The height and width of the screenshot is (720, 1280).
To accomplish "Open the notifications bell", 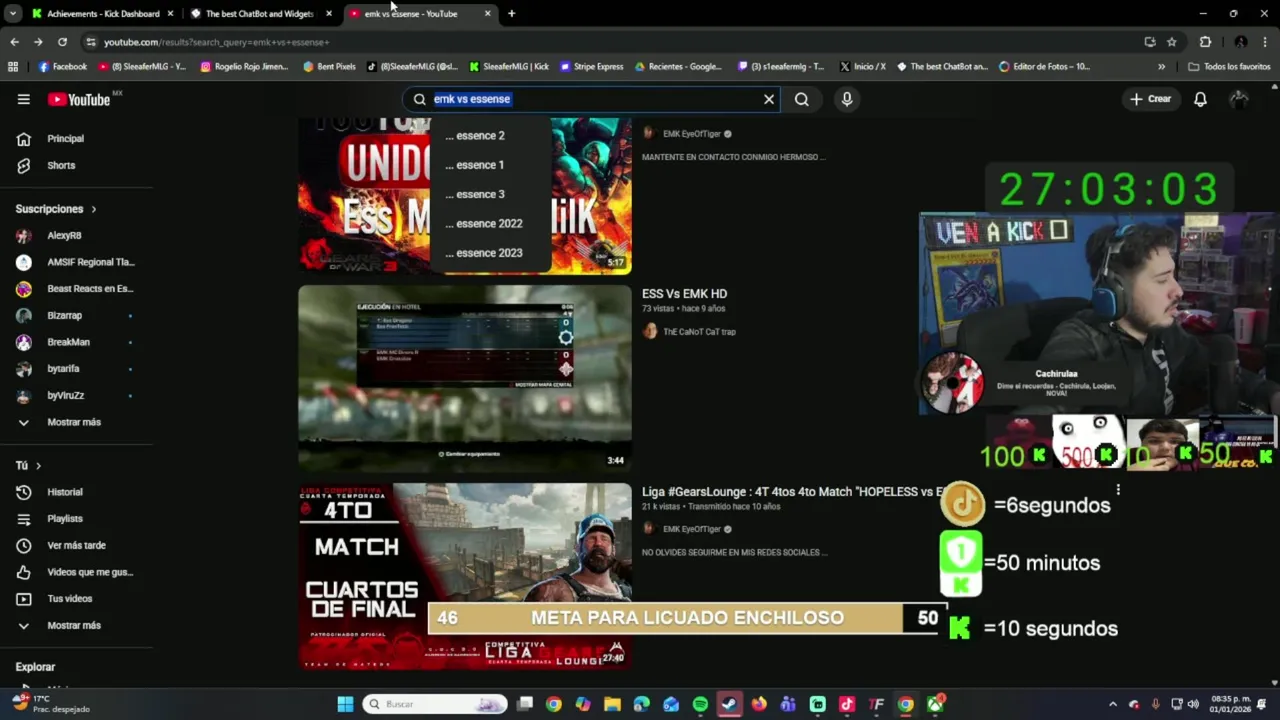I will click(x=1200, y=99).
